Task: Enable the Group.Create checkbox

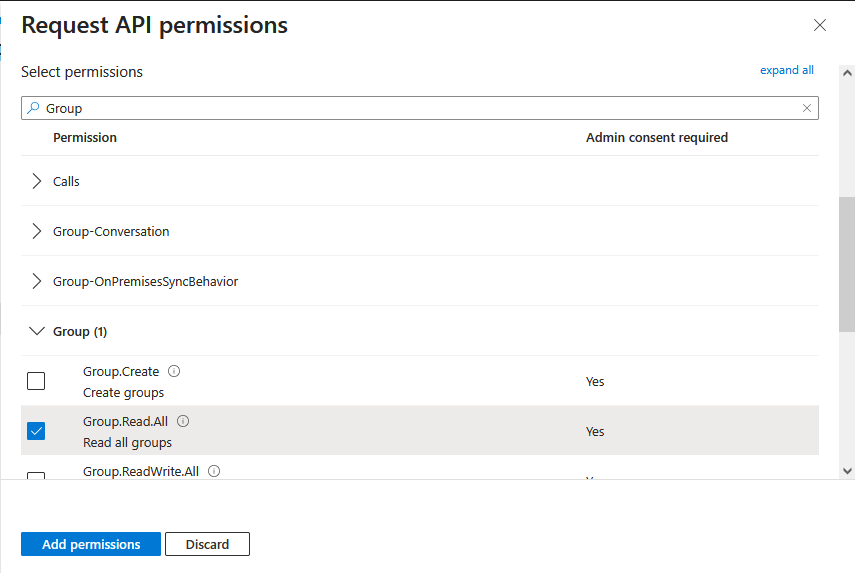Action: click(36, 381)
